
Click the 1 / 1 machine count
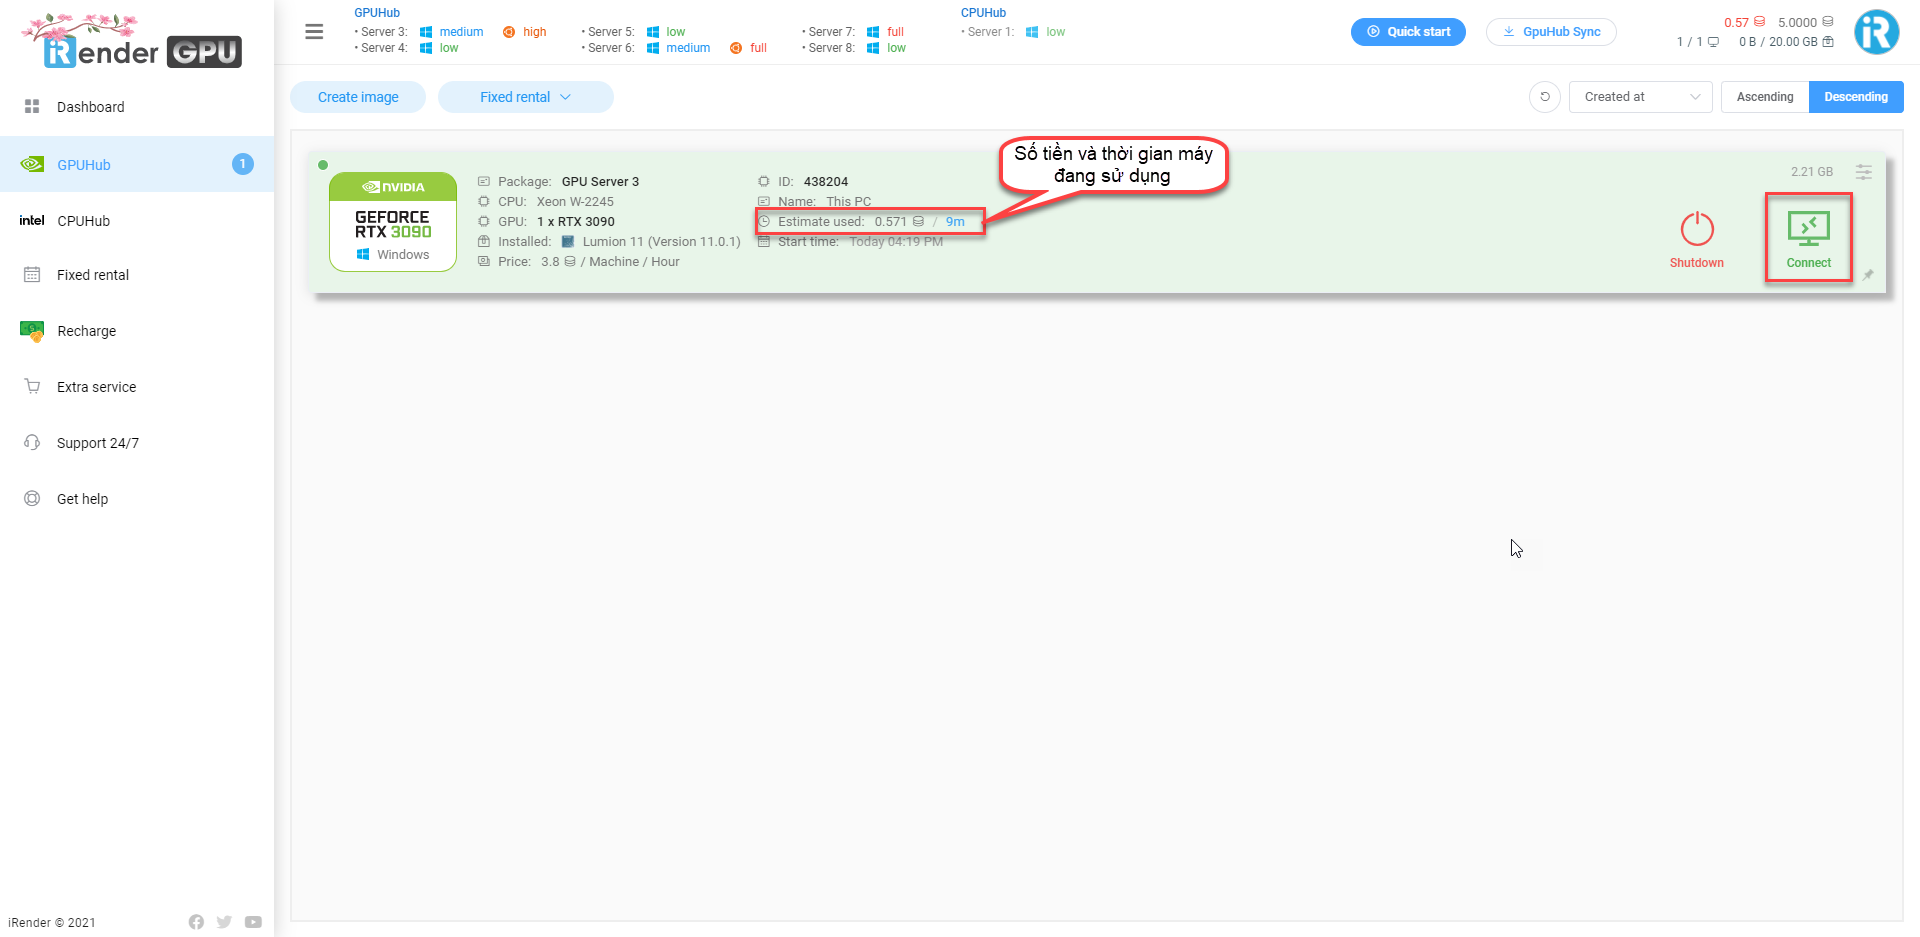click(1697, 42)
